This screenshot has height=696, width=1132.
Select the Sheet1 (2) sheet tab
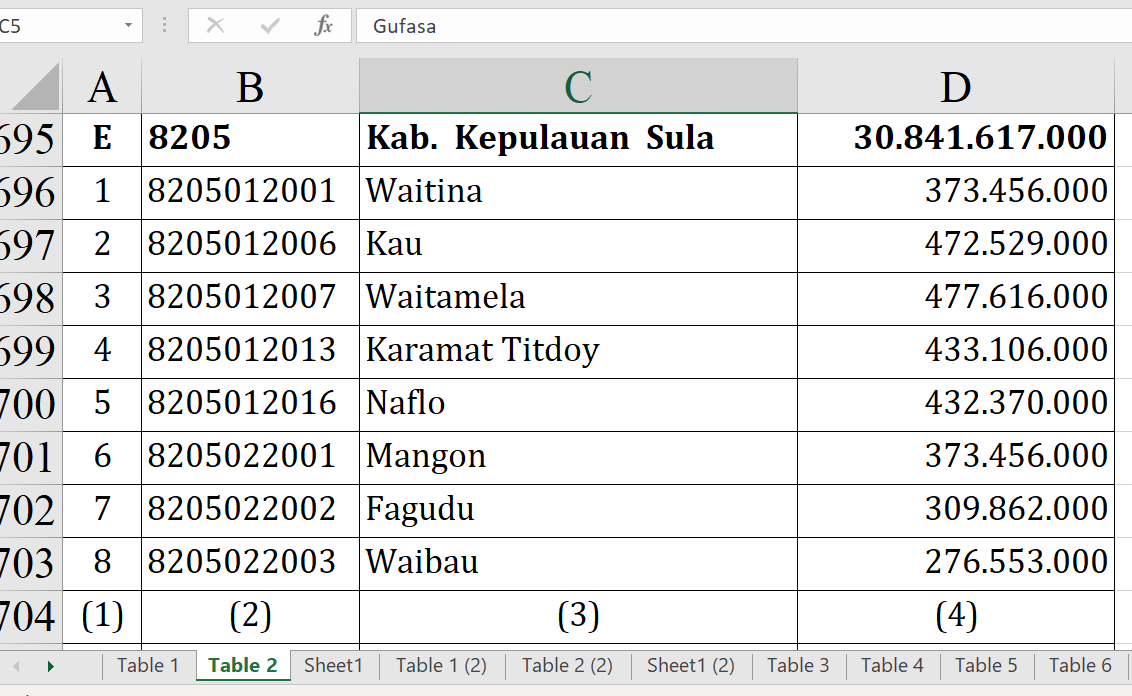[690, 665]
